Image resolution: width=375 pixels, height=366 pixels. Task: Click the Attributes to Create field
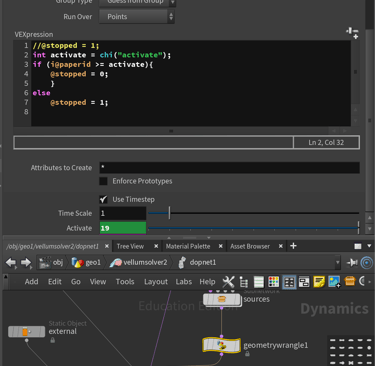click(x=229, y=168)
